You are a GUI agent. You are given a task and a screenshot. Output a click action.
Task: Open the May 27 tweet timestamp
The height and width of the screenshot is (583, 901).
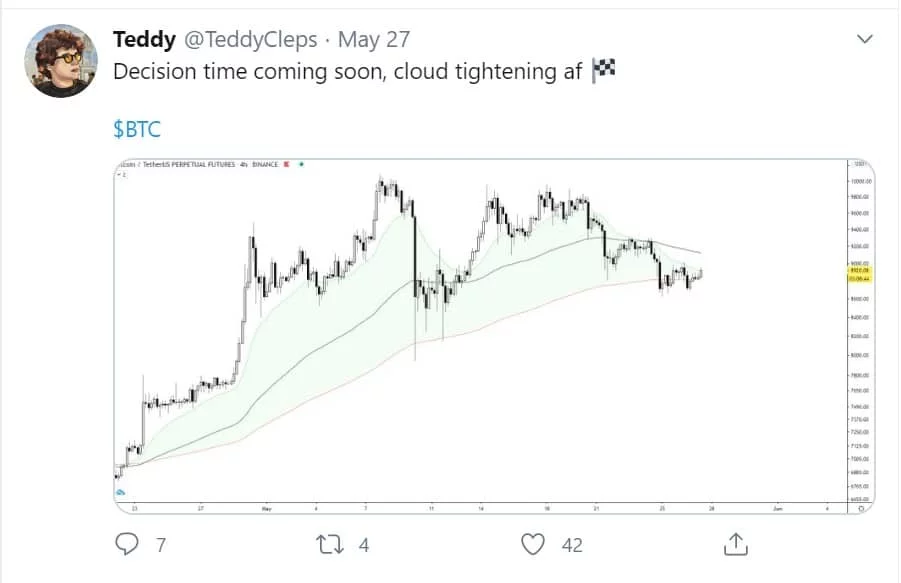click(374, 40)
